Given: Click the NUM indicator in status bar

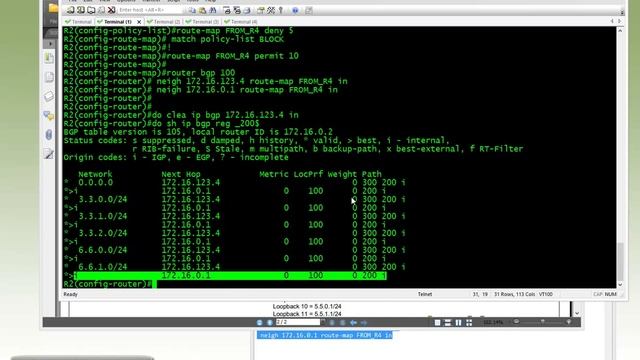Looking at the screenshot, I should tap(611, 294).
